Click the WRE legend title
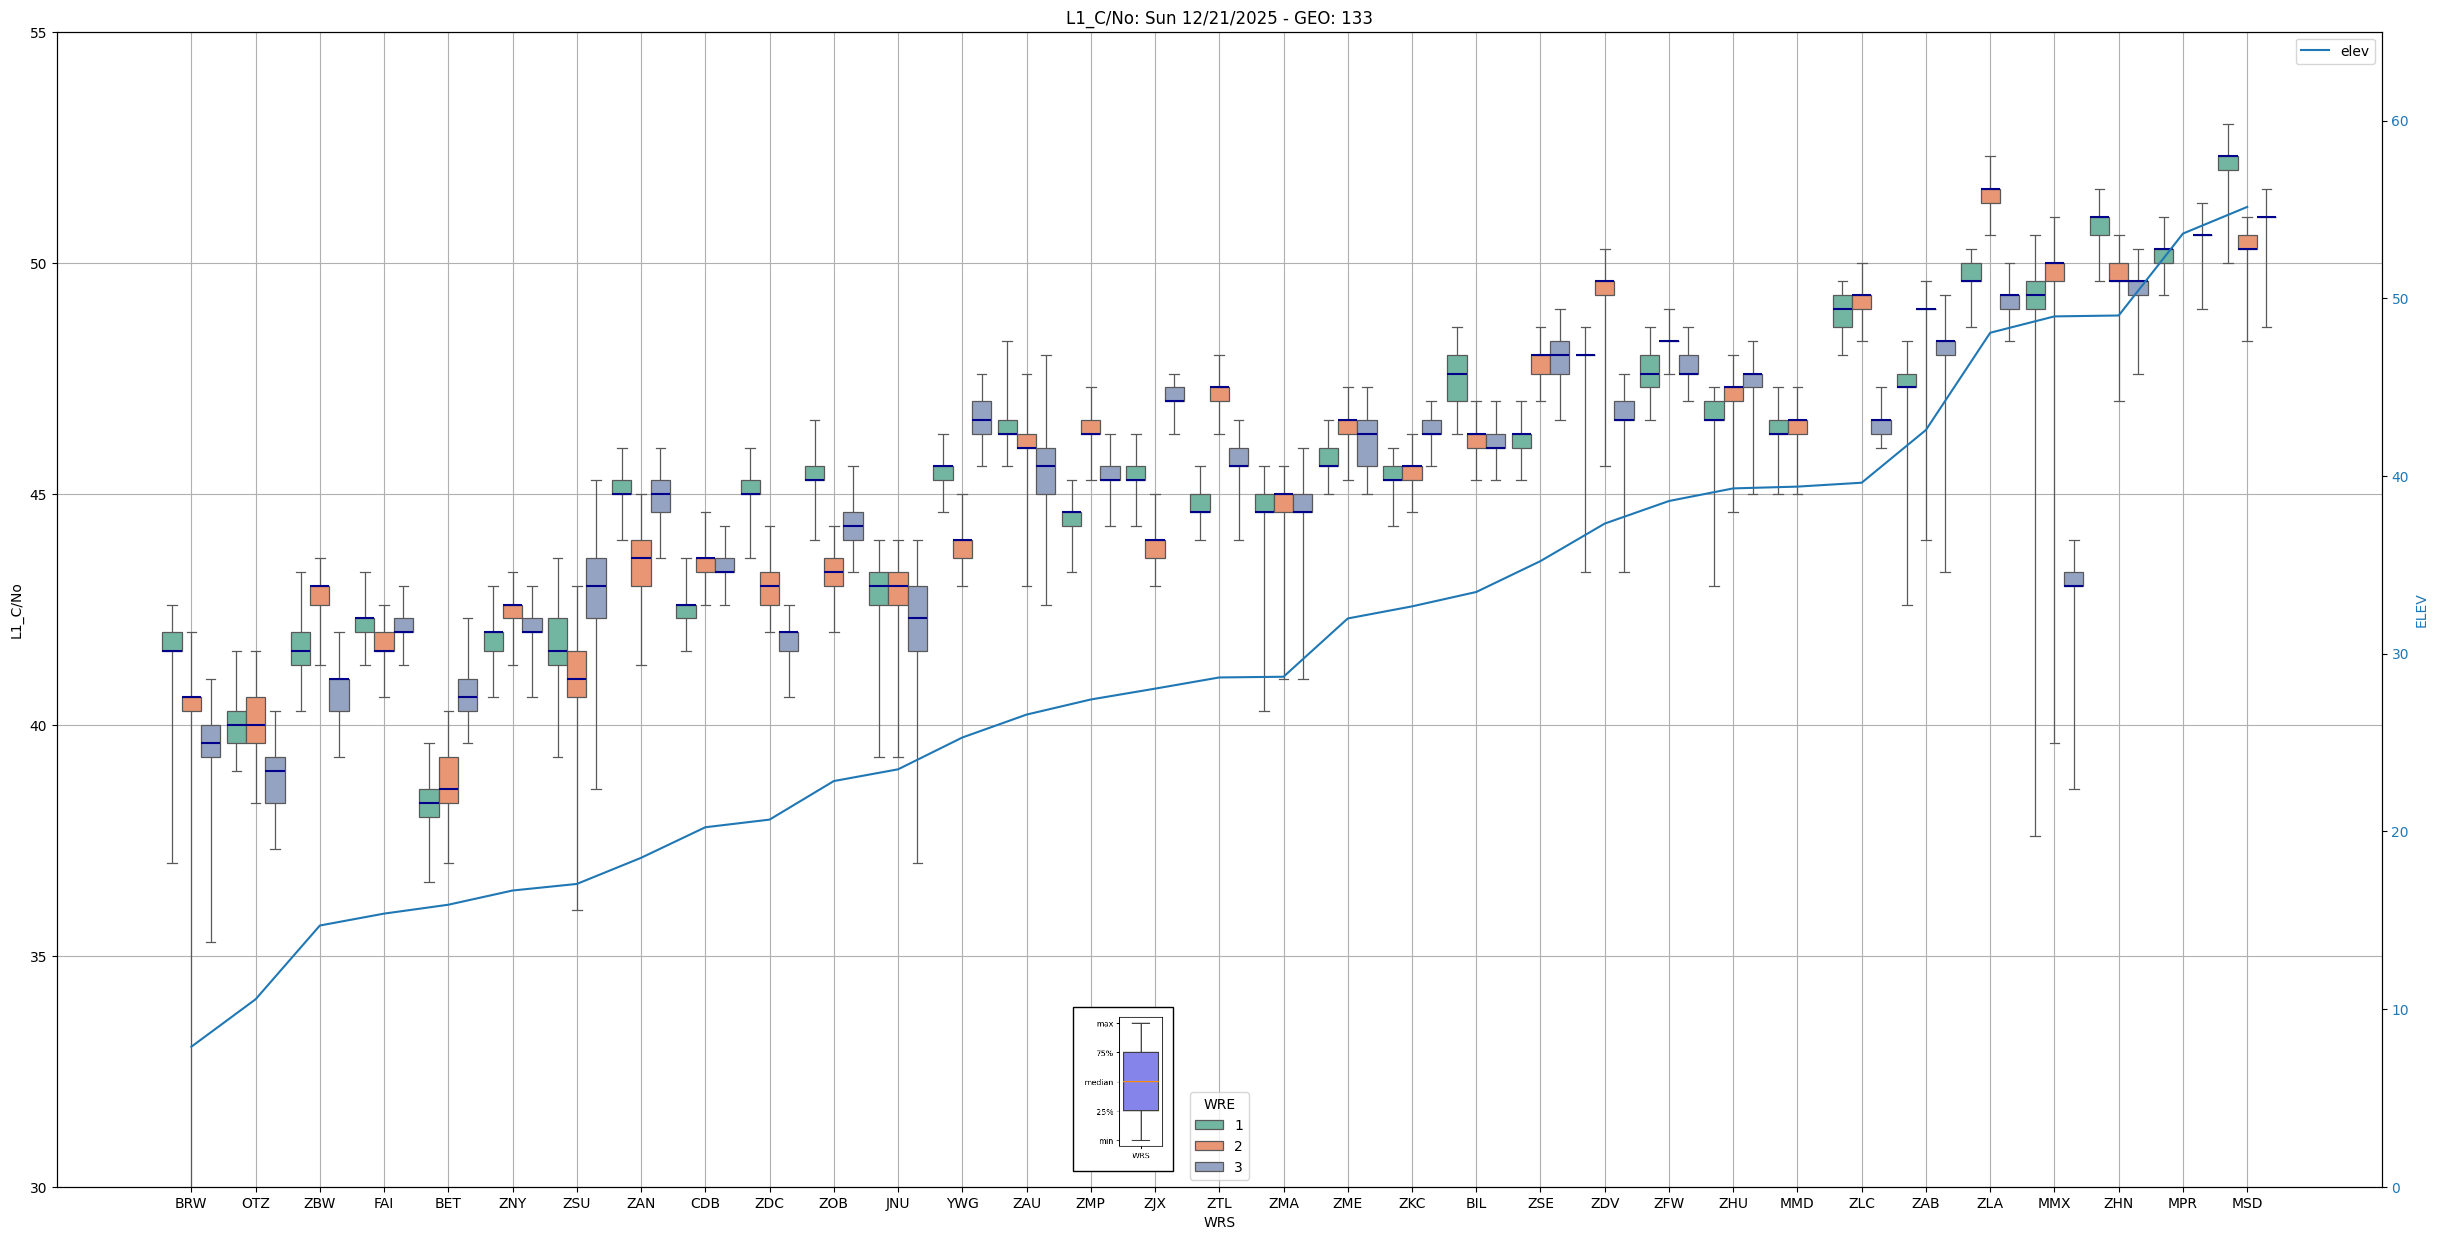 coord(1218,1104)
